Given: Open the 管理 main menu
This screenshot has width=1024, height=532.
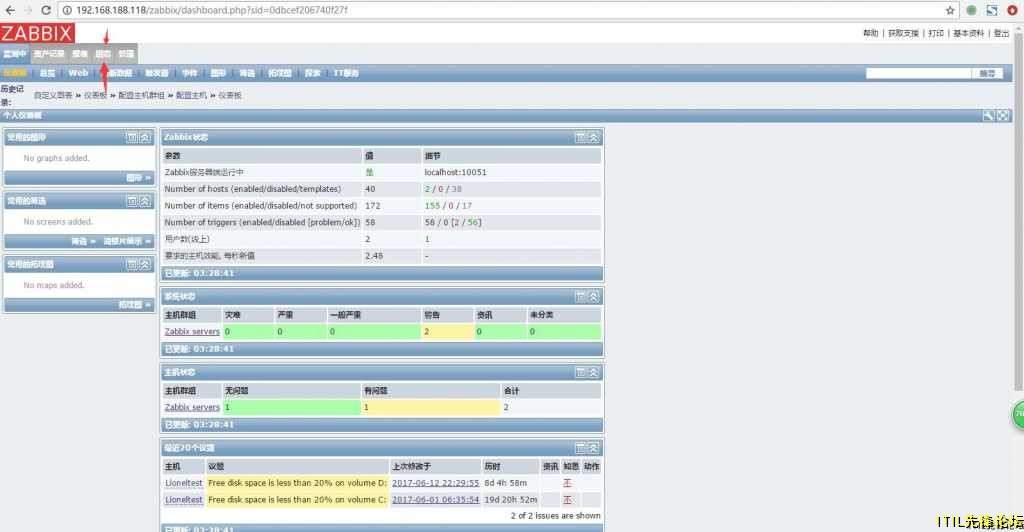Looking at the screenshot, I should tap(126, 54).
